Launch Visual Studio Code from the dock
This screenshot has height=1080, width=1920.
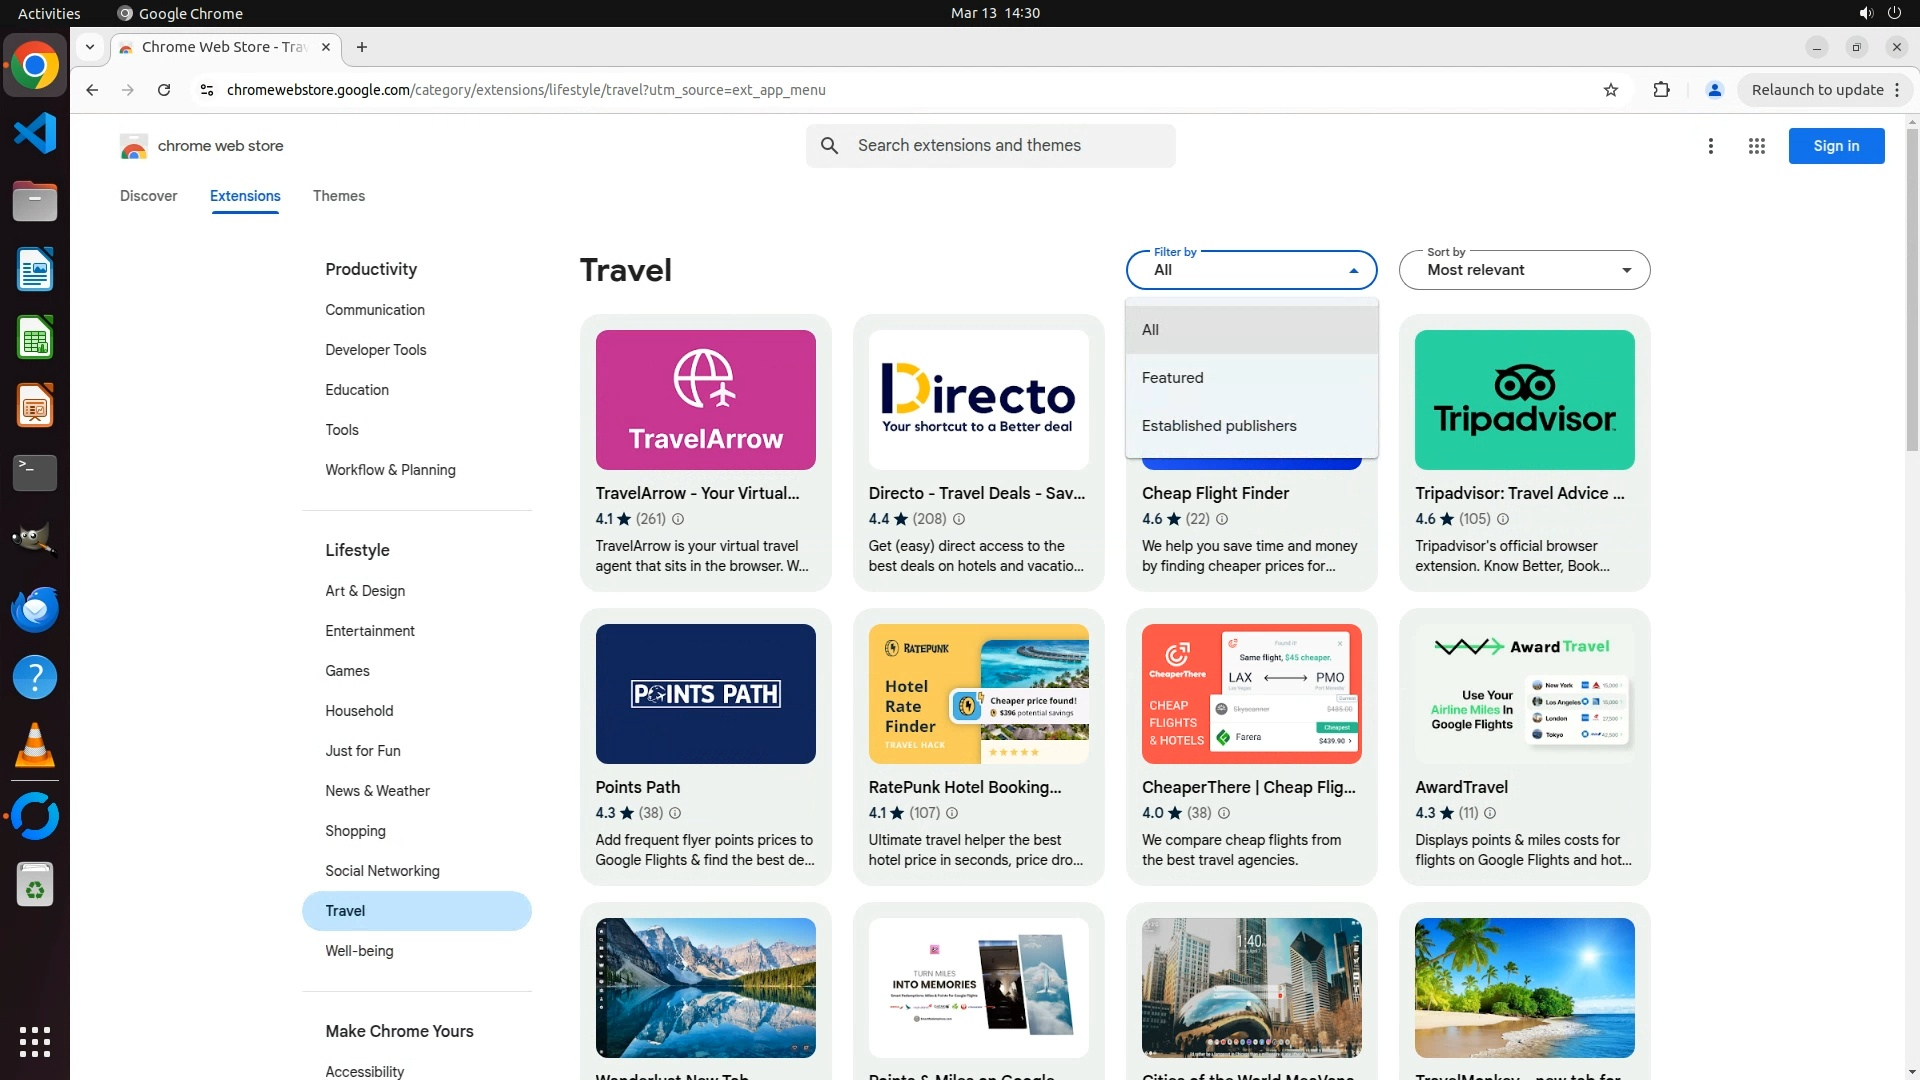click(35, 133)
